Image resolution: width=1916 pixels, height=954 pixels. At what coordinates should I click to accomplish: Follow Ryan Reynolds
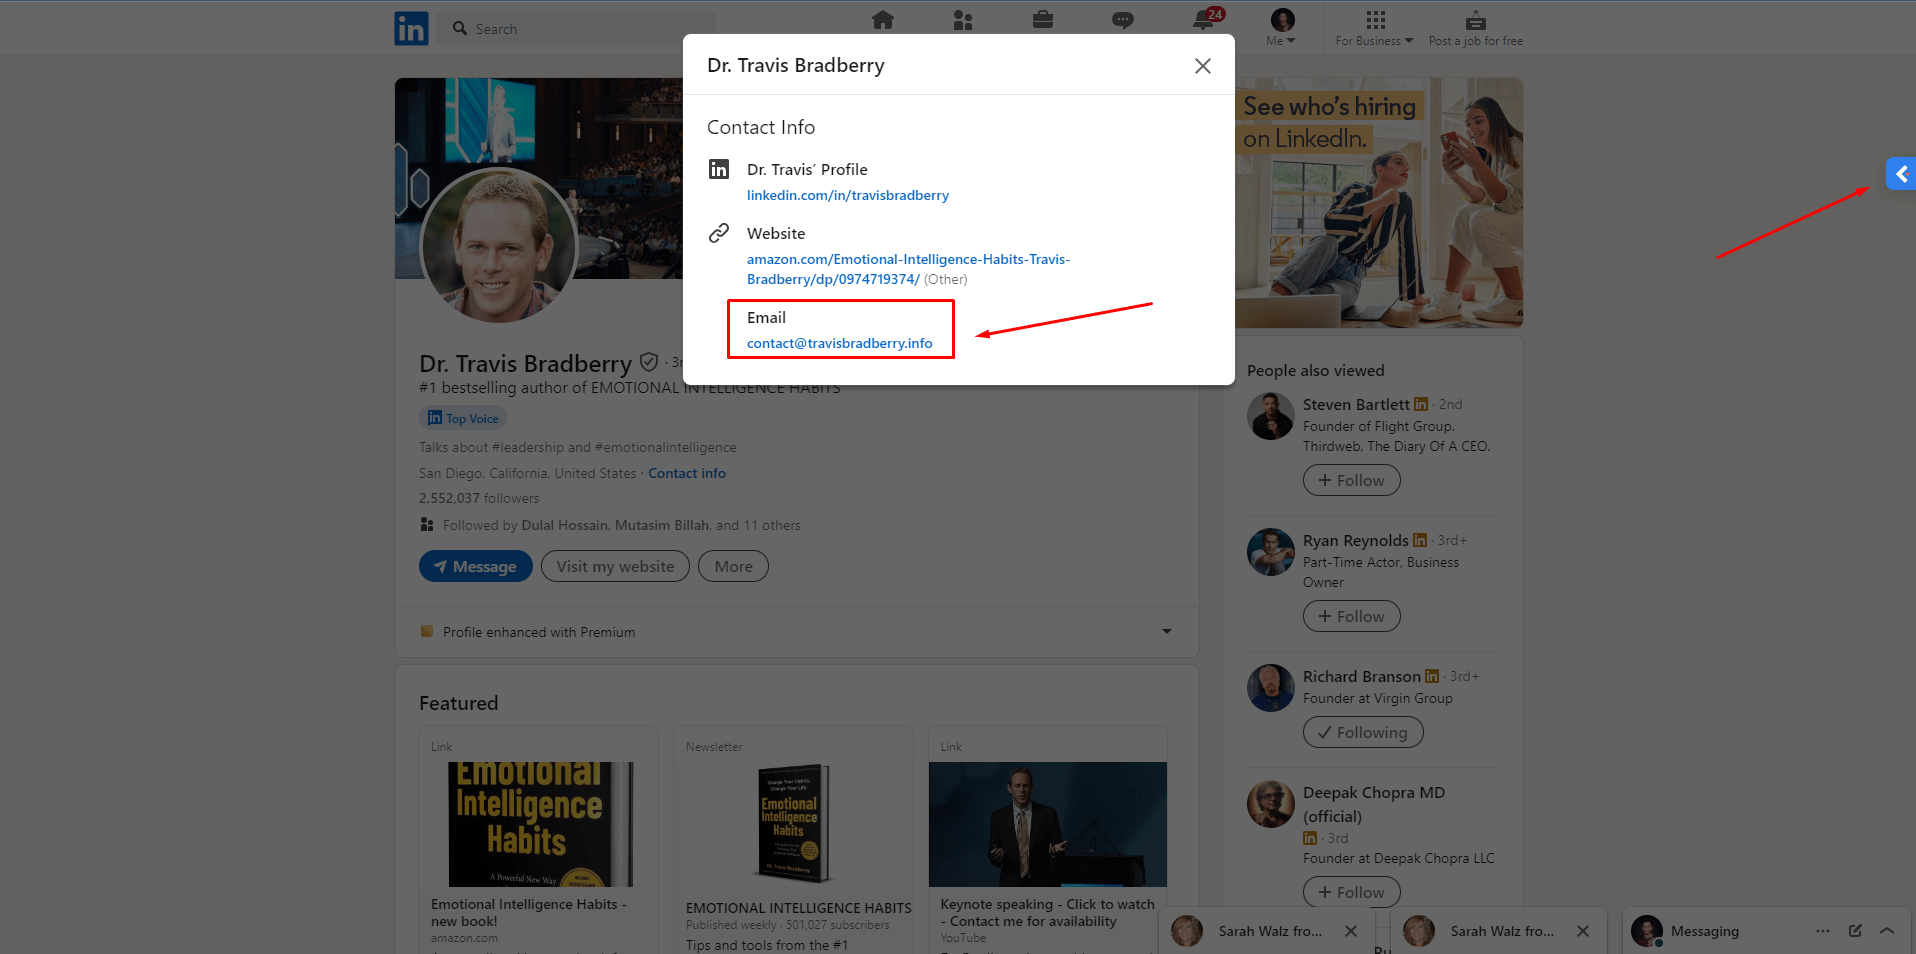click(1351, 616)
